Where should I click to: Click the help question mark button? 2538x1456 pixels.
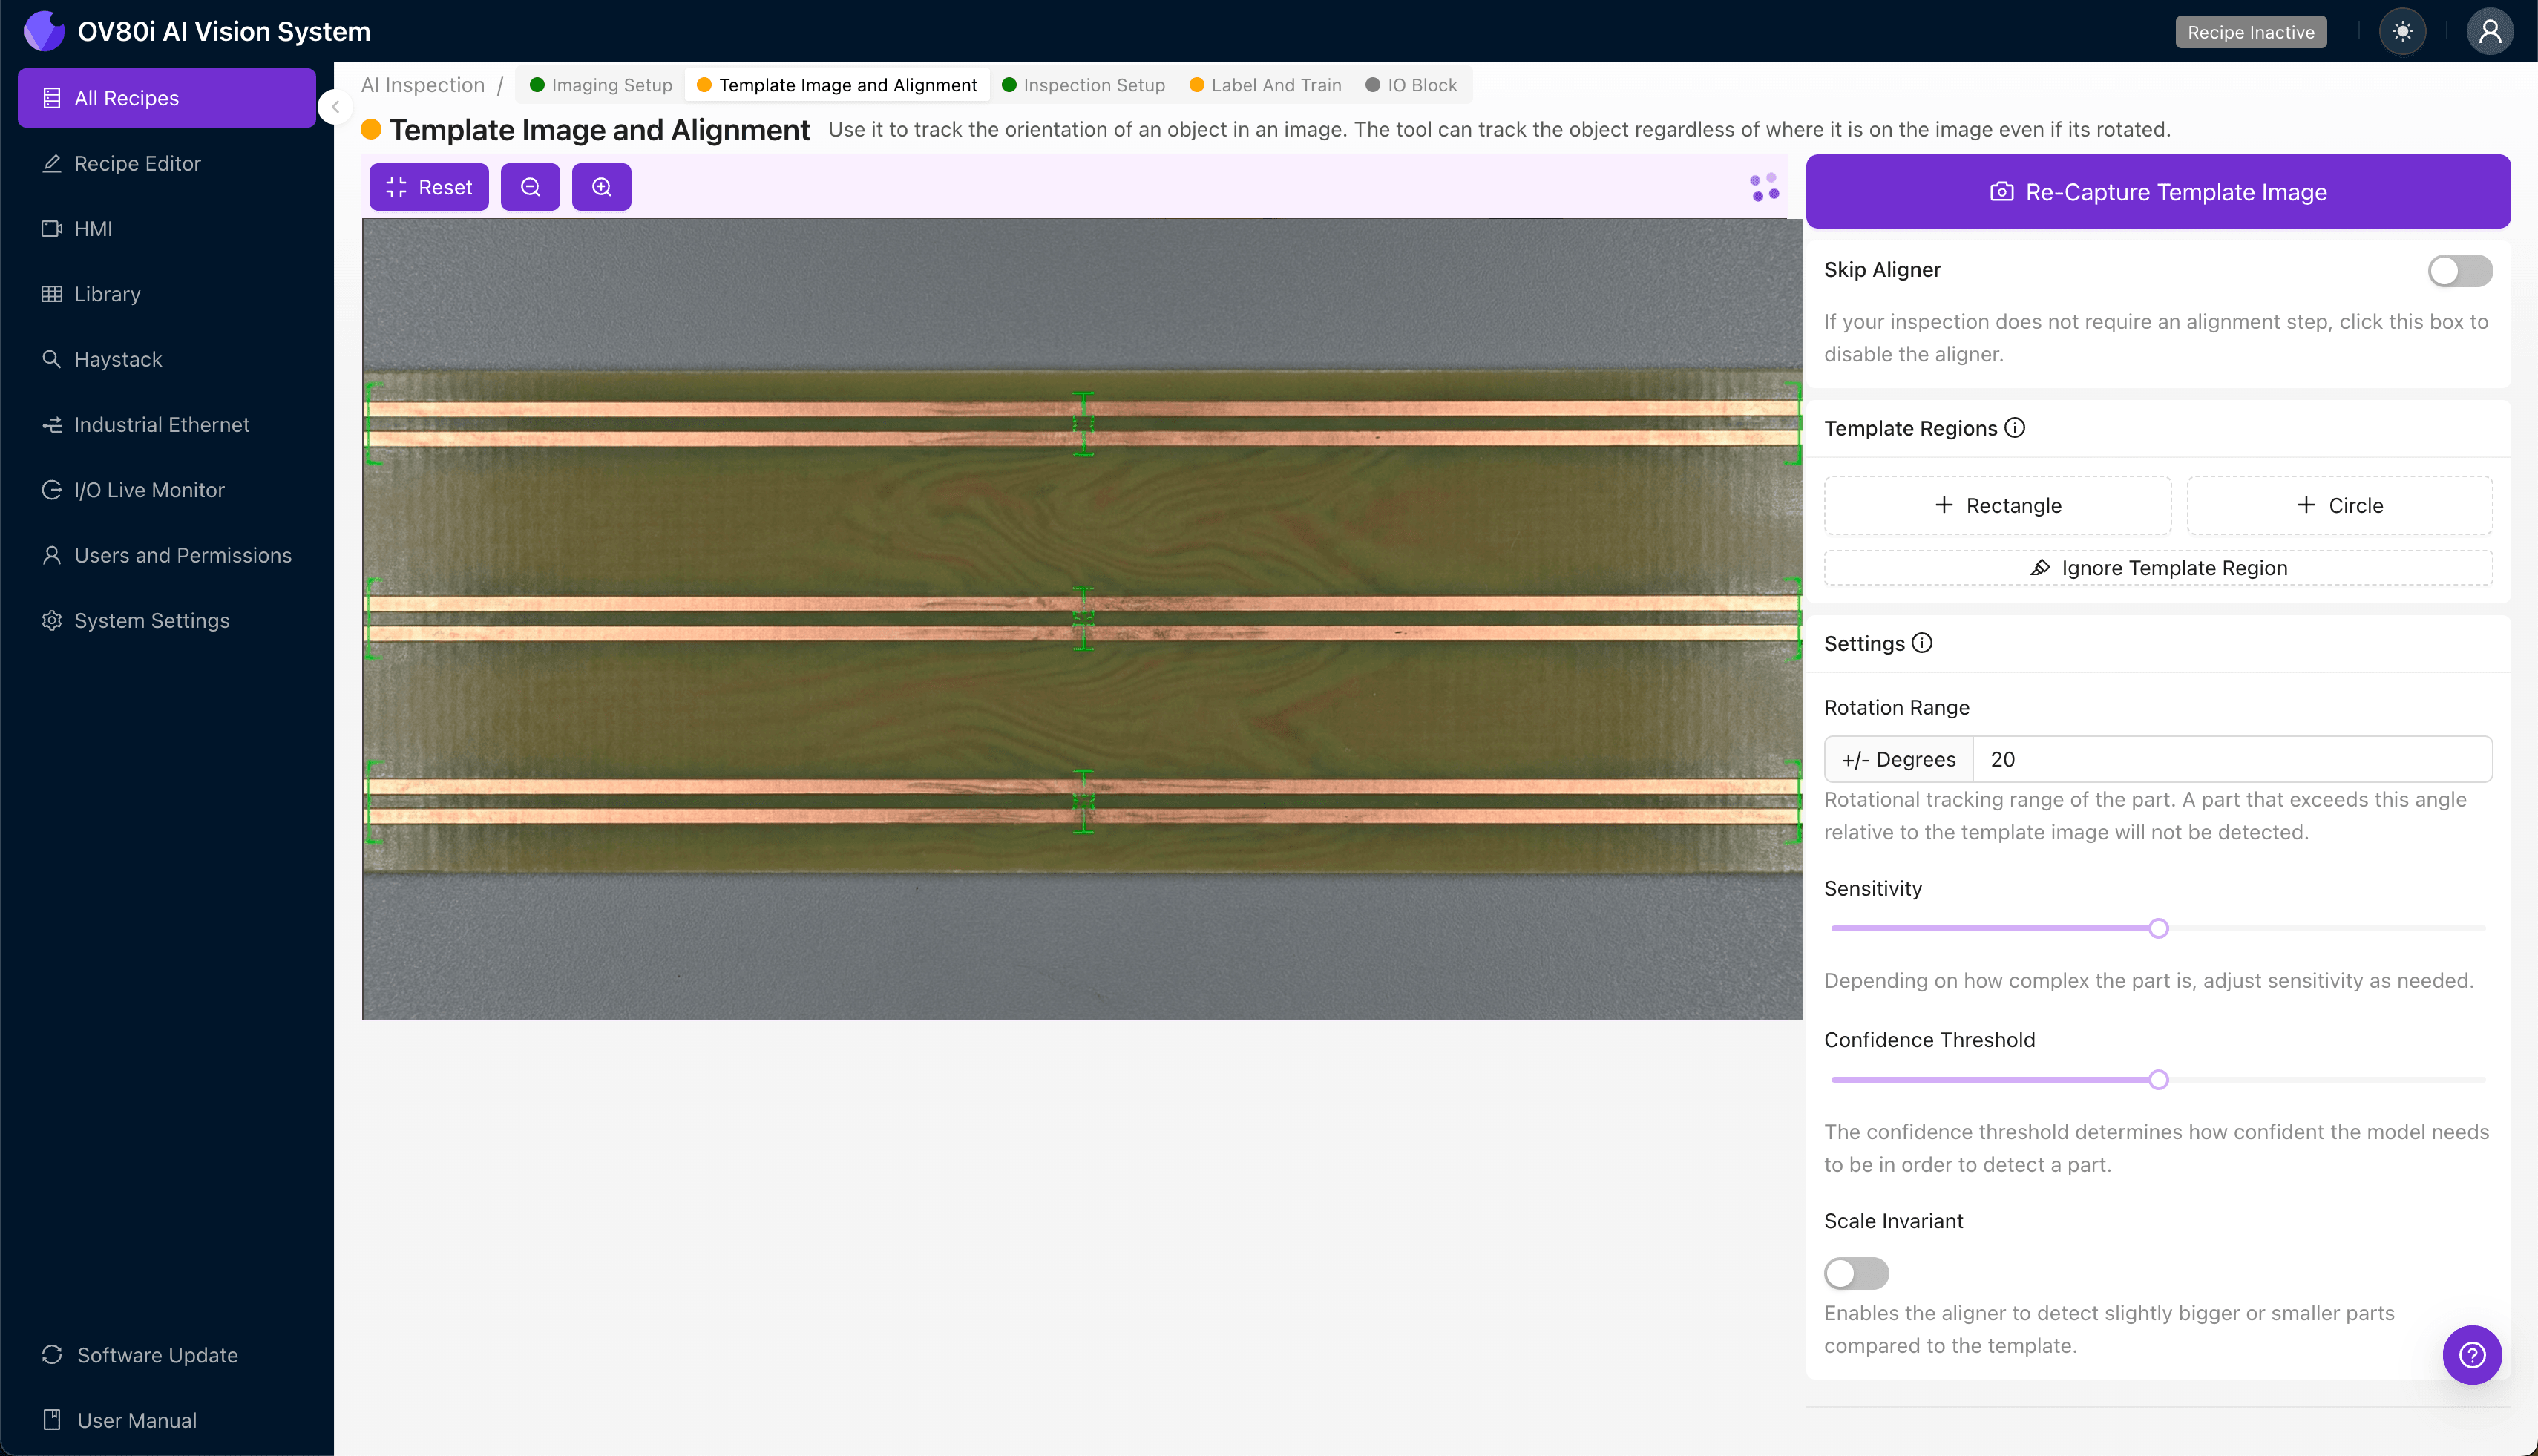[x=2471, y=1355]
